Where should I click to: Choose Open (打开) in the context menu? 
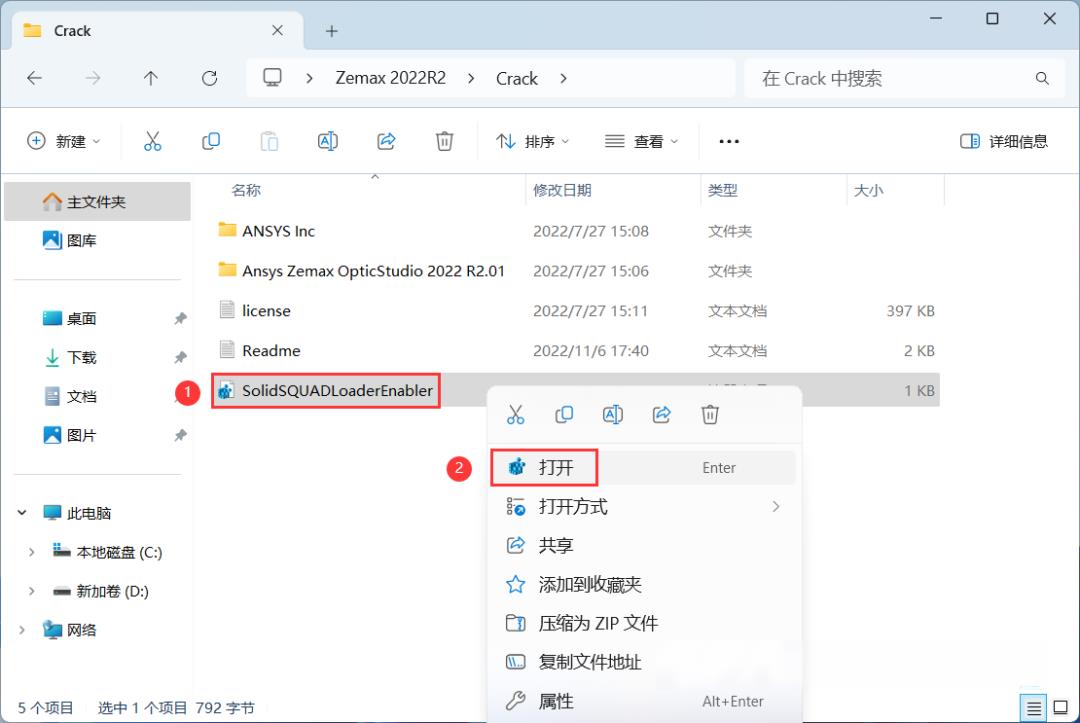point(643,468)
